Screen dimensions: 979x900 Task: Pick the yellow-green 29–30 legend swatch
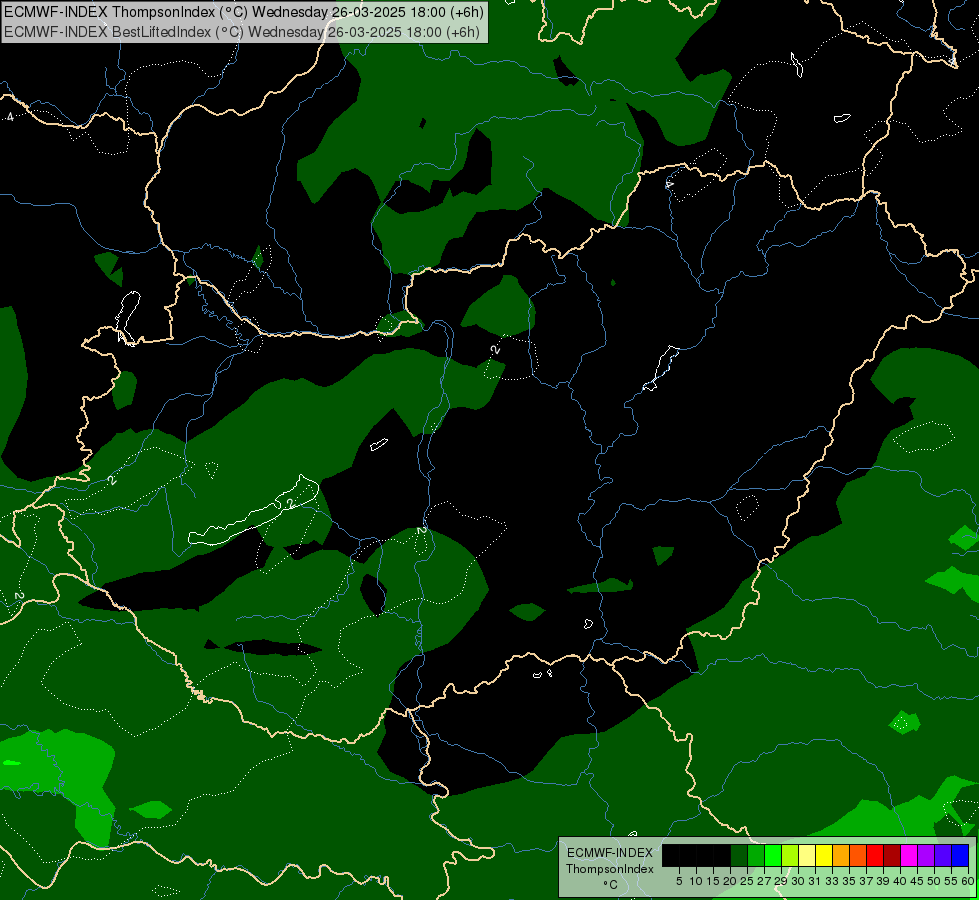[x=790, y=855]
